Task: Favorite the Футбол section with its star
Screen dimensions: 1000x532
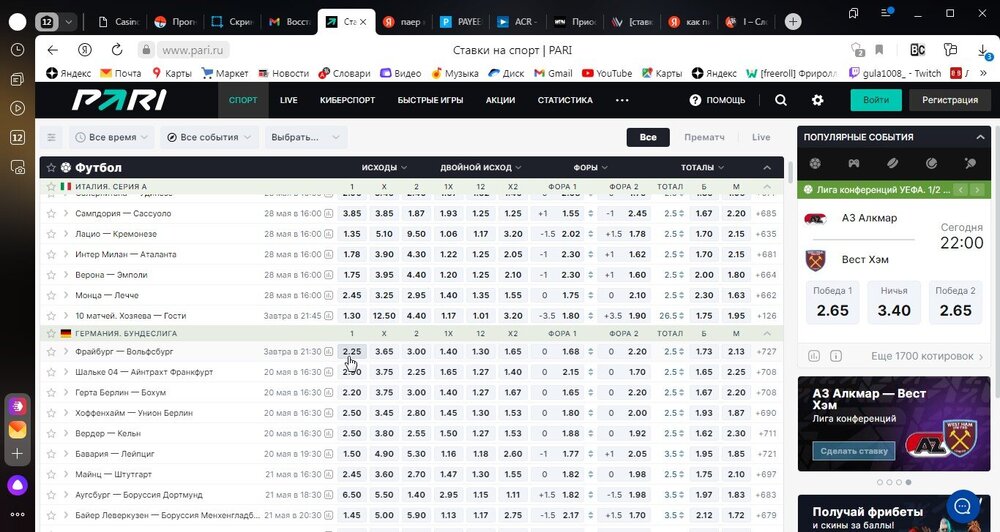Action: (51, 168)
